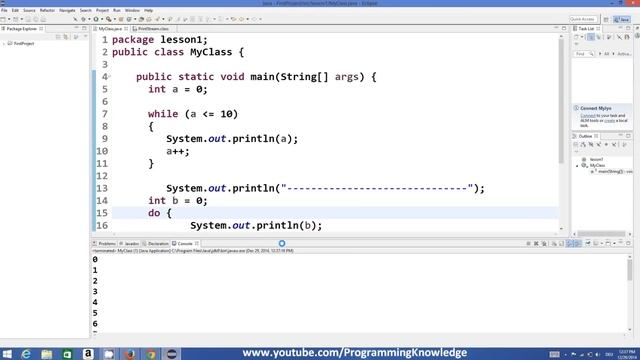
Task: Open the Source menu
Action: tap(29, 10)
